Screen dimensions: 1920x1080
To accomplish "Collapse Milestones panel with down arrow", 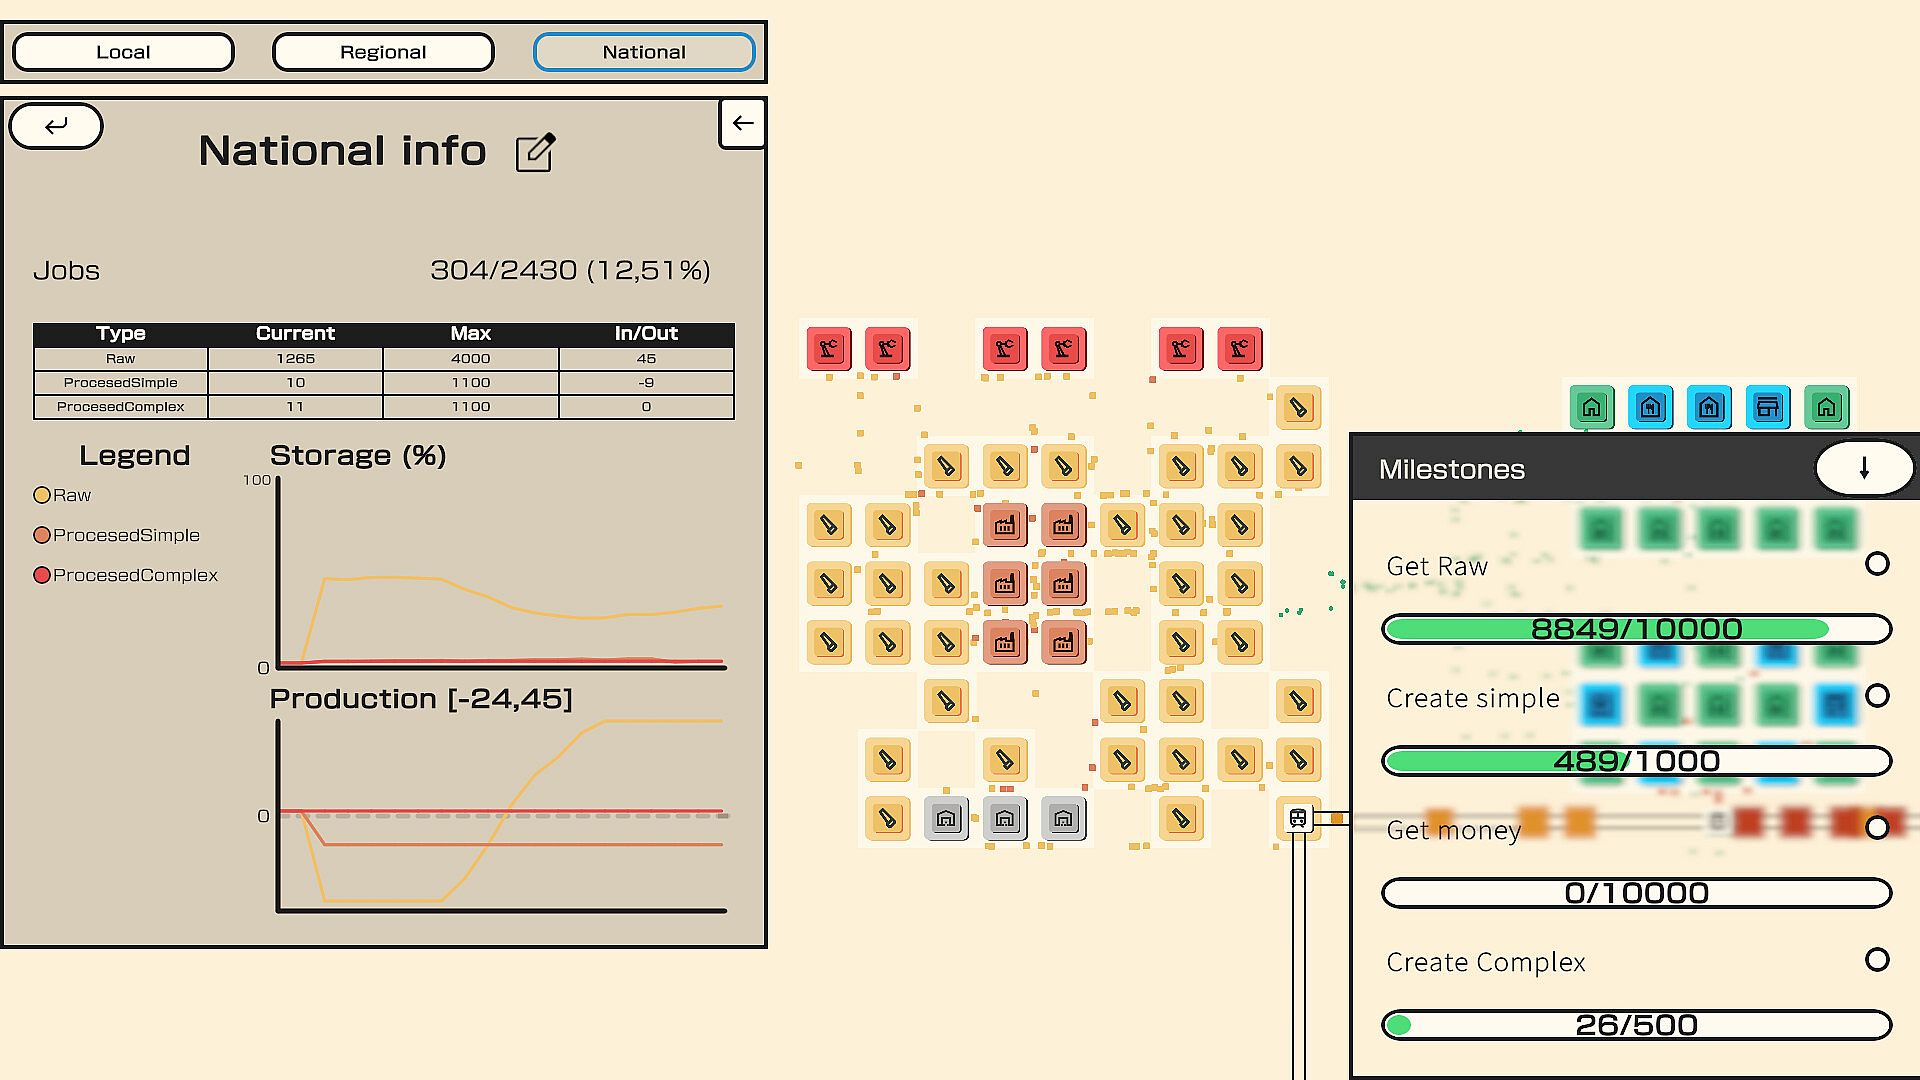I will coord(1863,468).
